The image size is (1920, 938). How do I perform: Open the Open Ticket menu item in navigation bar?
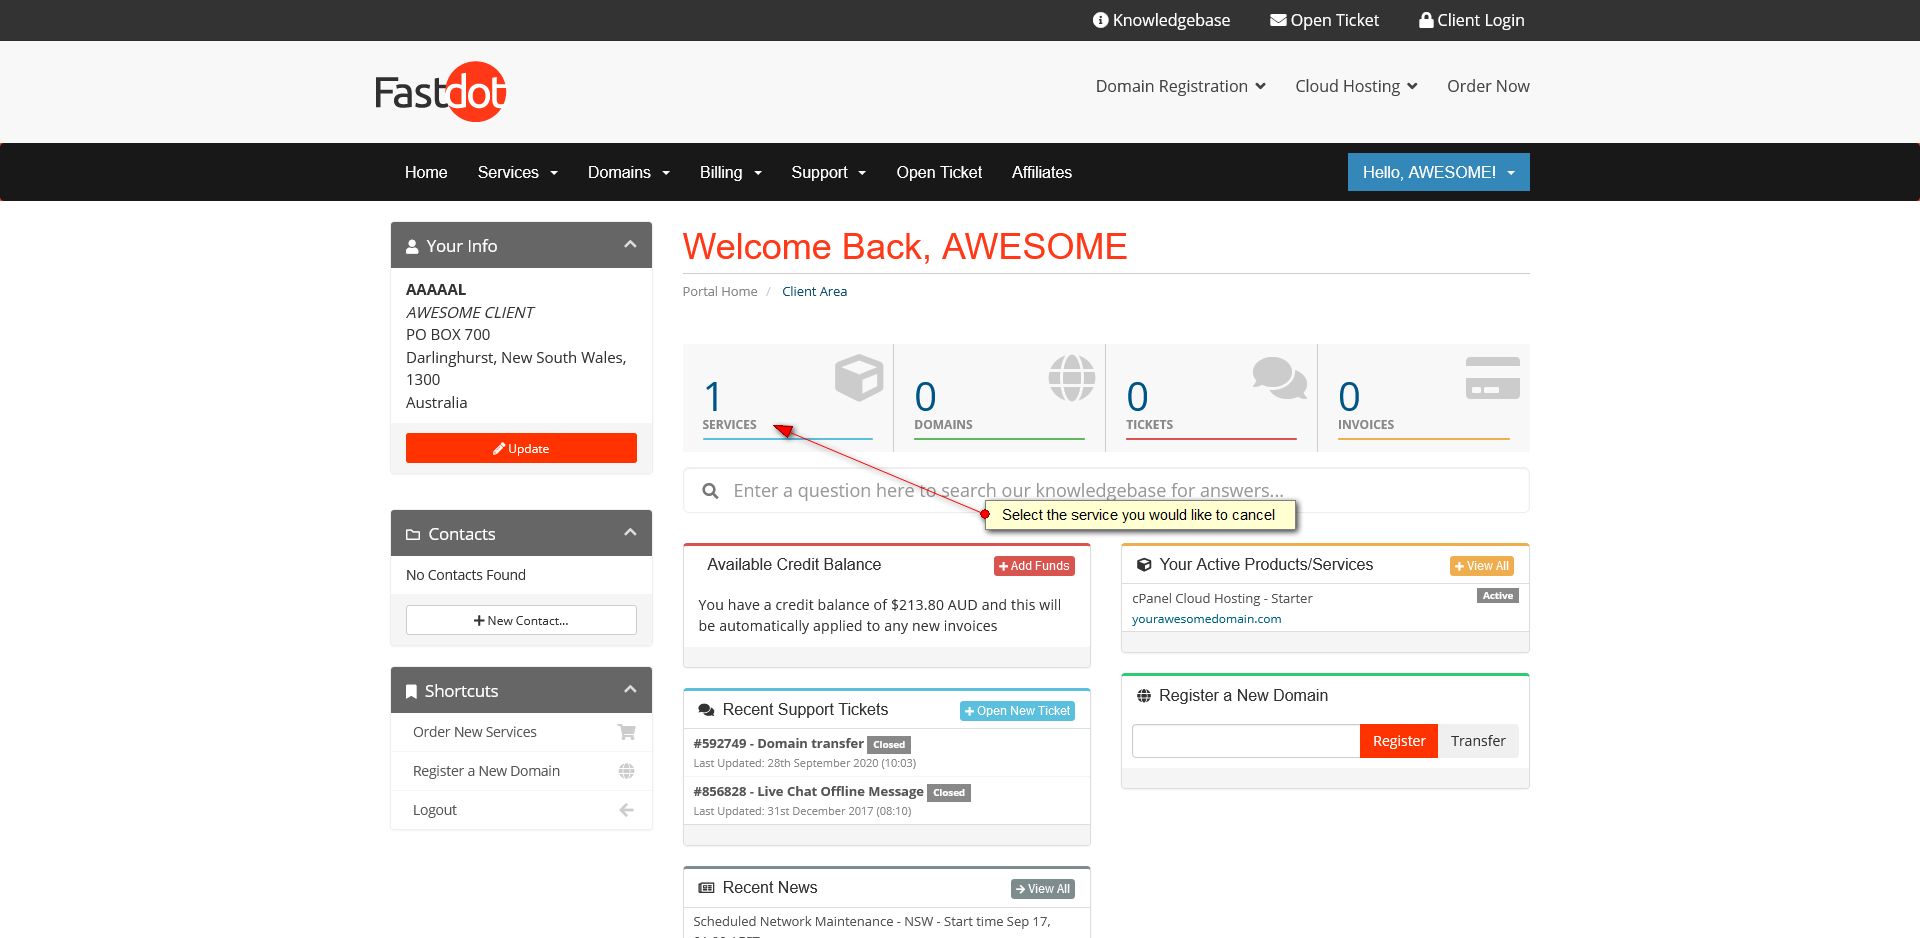(x=939, y=172)
